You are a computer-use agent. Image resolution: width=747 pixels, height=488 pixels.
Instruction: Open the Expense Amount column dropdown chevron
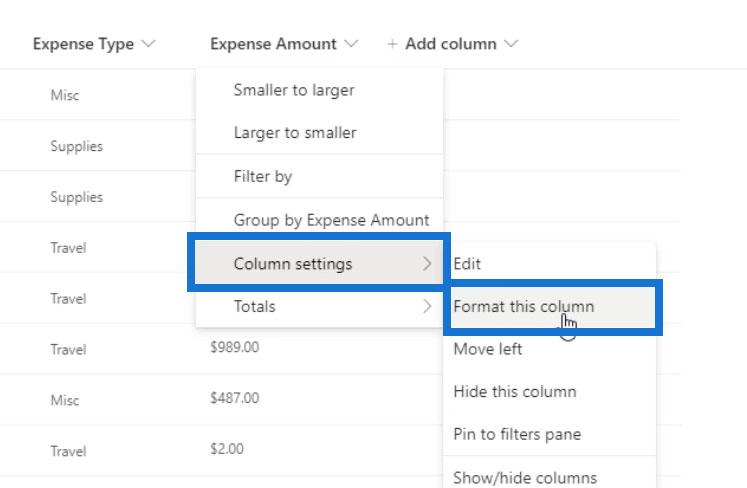point(351,44)
